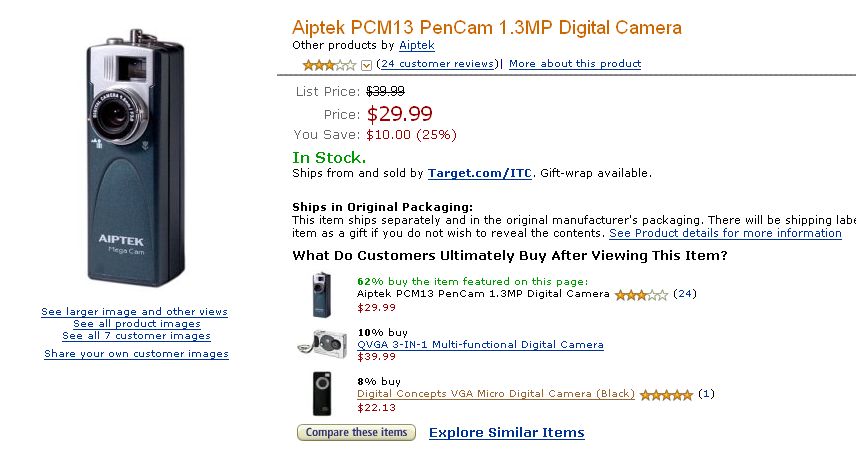Click the black Digital Concepts camera thumbnail

(x=322, y=394)
